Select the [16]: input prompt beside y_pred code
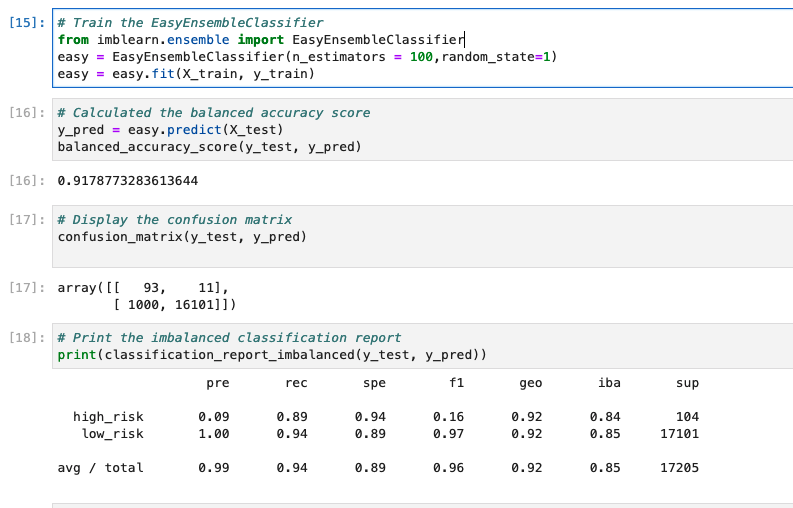Screen dimensions: 793x508 click(27, 112)
